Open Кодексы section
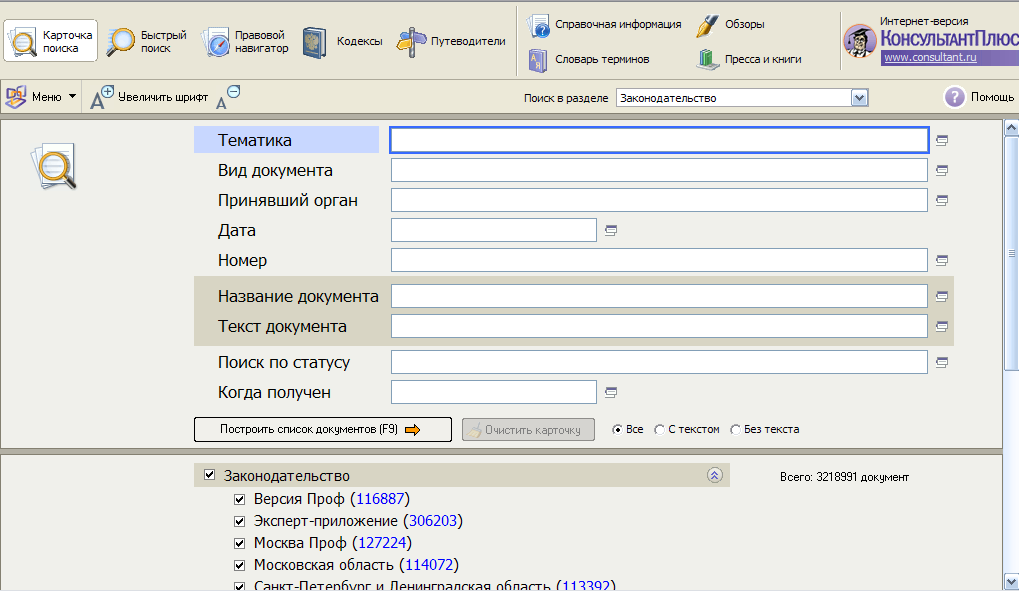The width and height of the screenshot is (1019, 592). 342,42
